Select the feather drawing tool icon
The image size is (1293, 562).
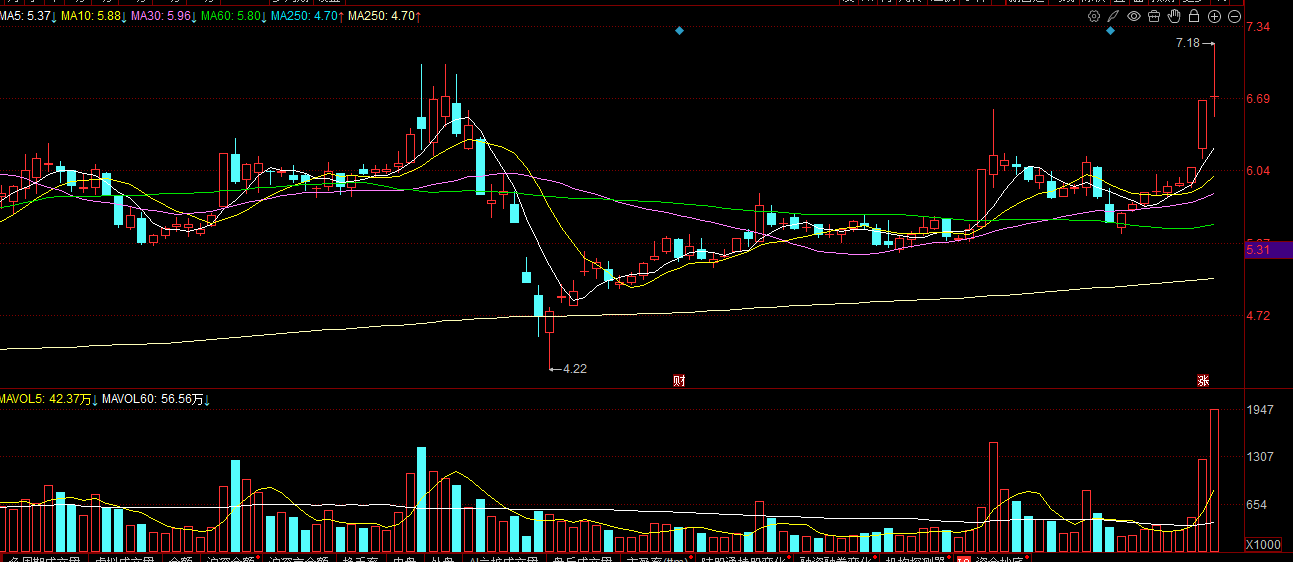[1114, 16]
